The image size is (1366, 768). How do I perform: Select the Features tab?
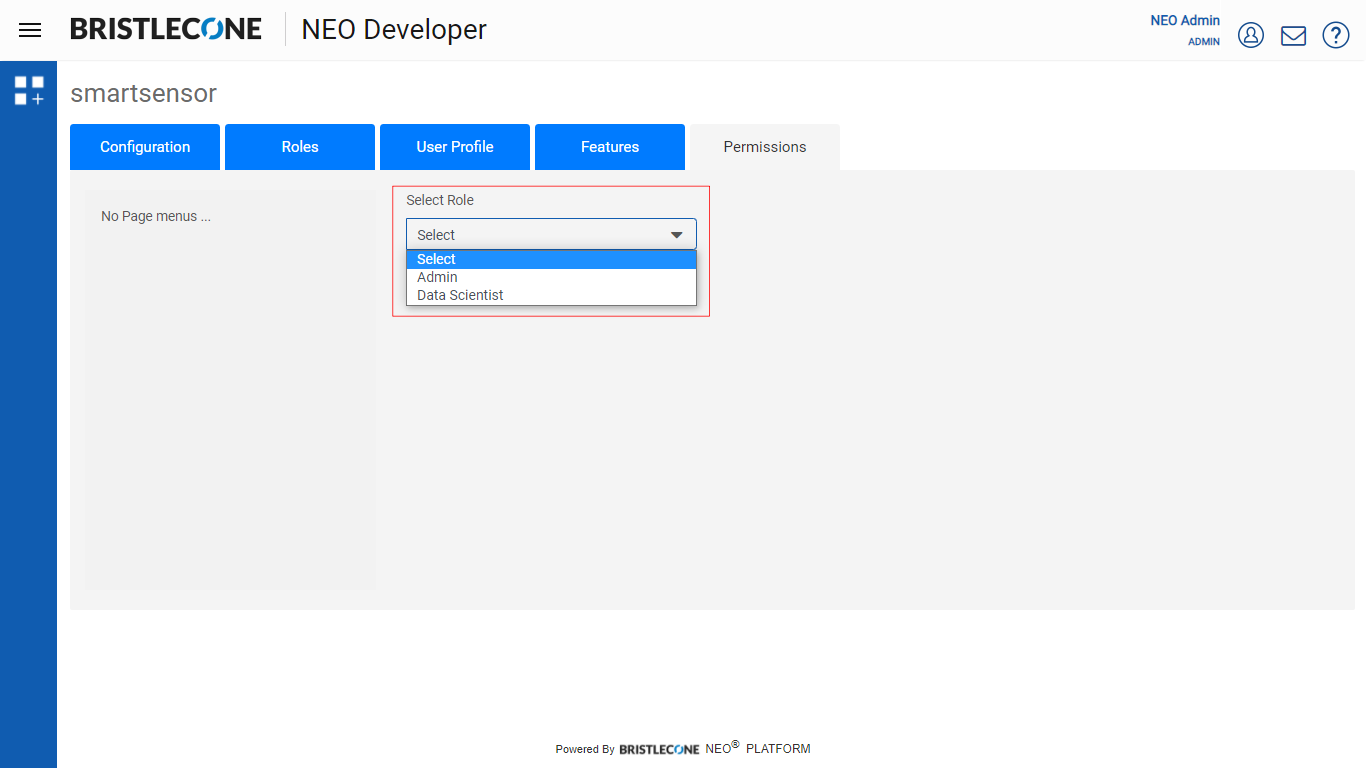610,147
